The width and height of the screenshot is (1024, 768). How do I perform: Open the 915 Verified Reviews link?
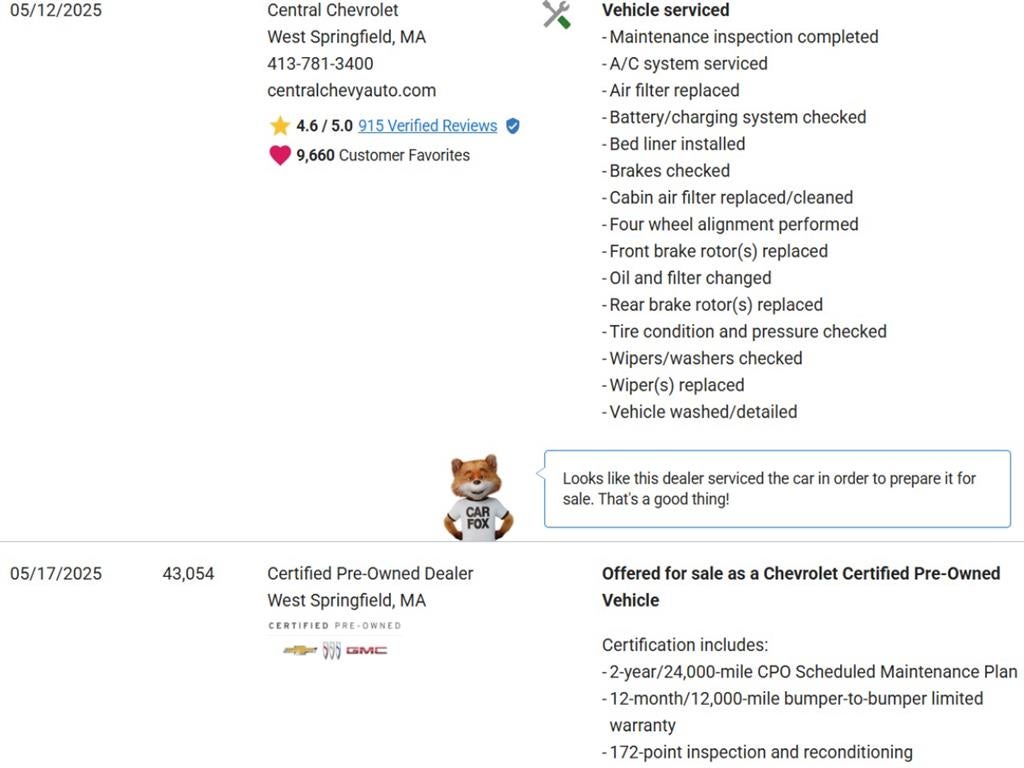pos(427,126)
